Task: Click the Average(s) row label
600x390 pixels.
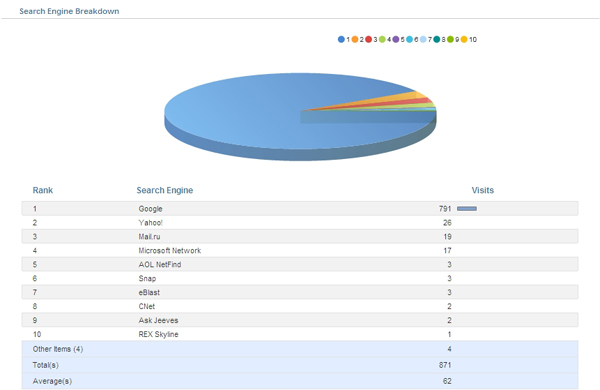Action: [x=52, y=381]
